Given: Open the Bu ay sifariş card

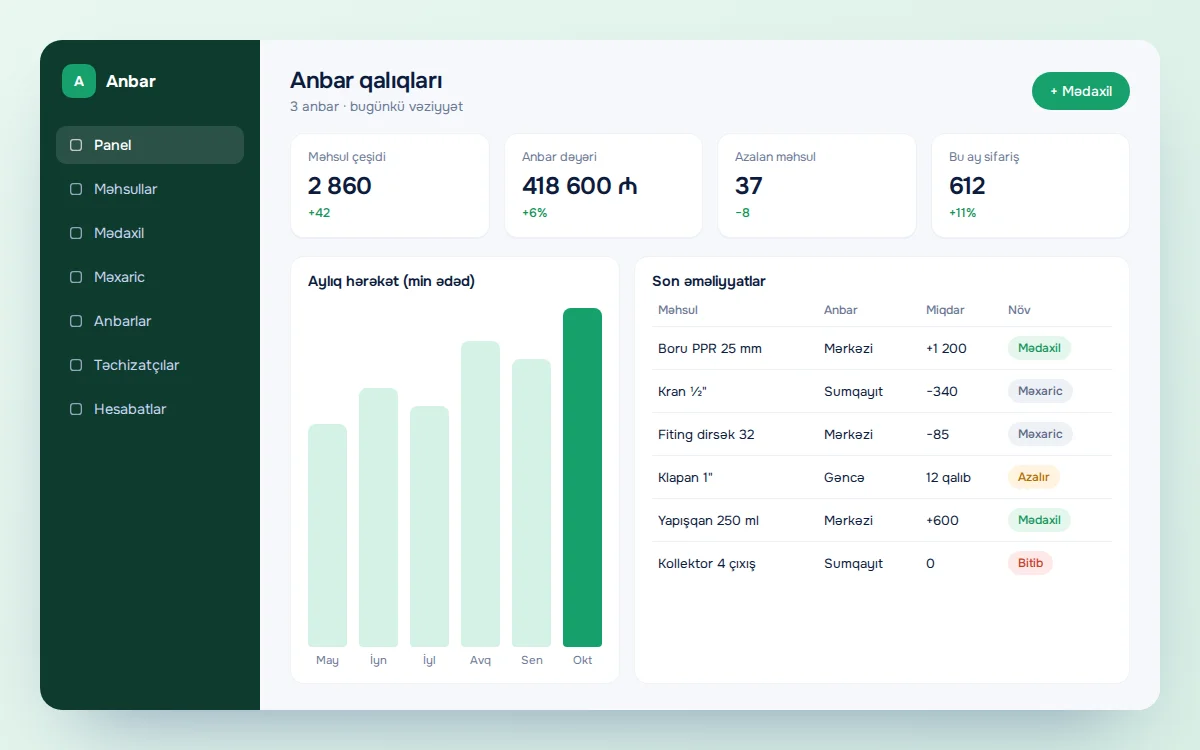Looking at the screenshot, I should (x=1031, y=186).
